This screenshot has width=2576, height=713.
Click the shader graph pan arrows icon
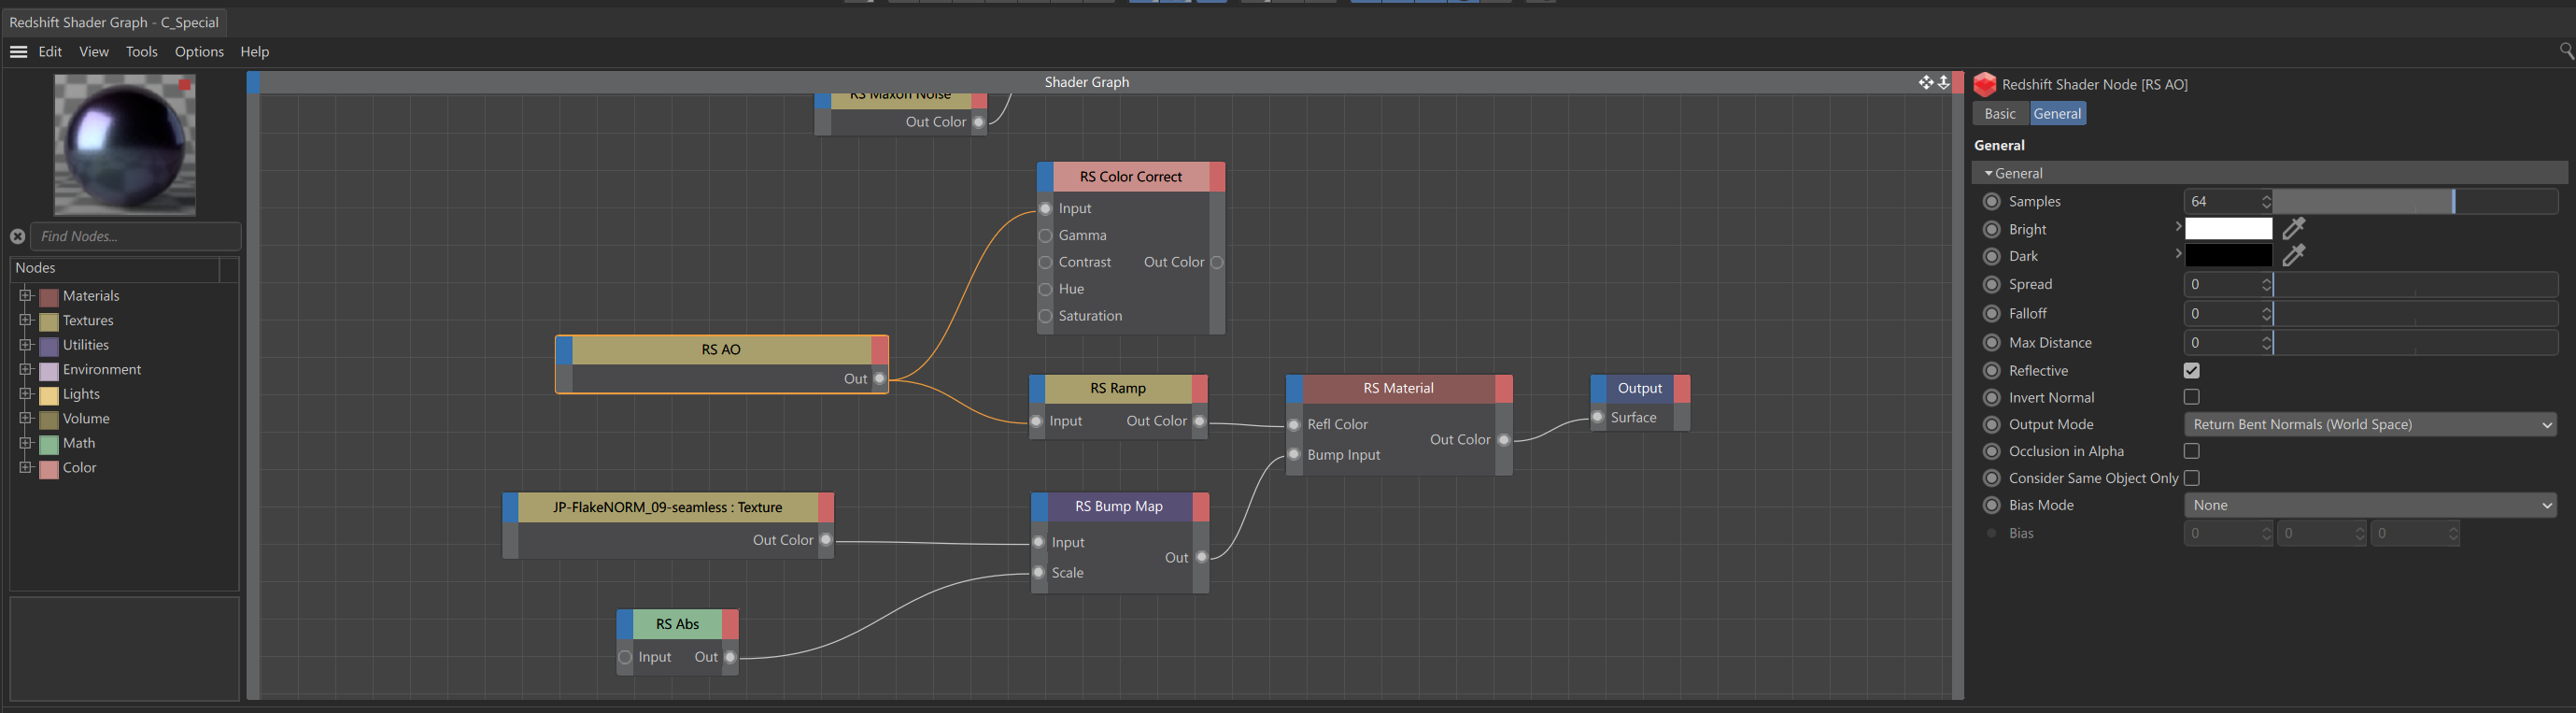click(1925, 82)
